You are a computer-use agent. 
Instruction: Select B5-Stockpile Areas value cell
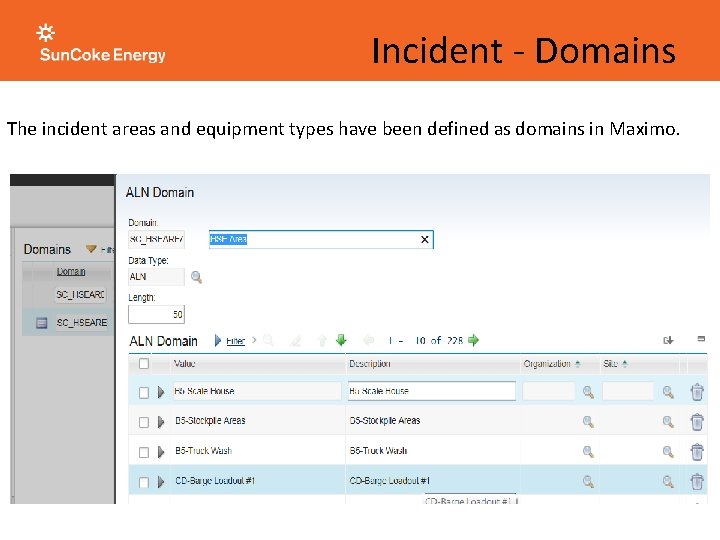210,421
